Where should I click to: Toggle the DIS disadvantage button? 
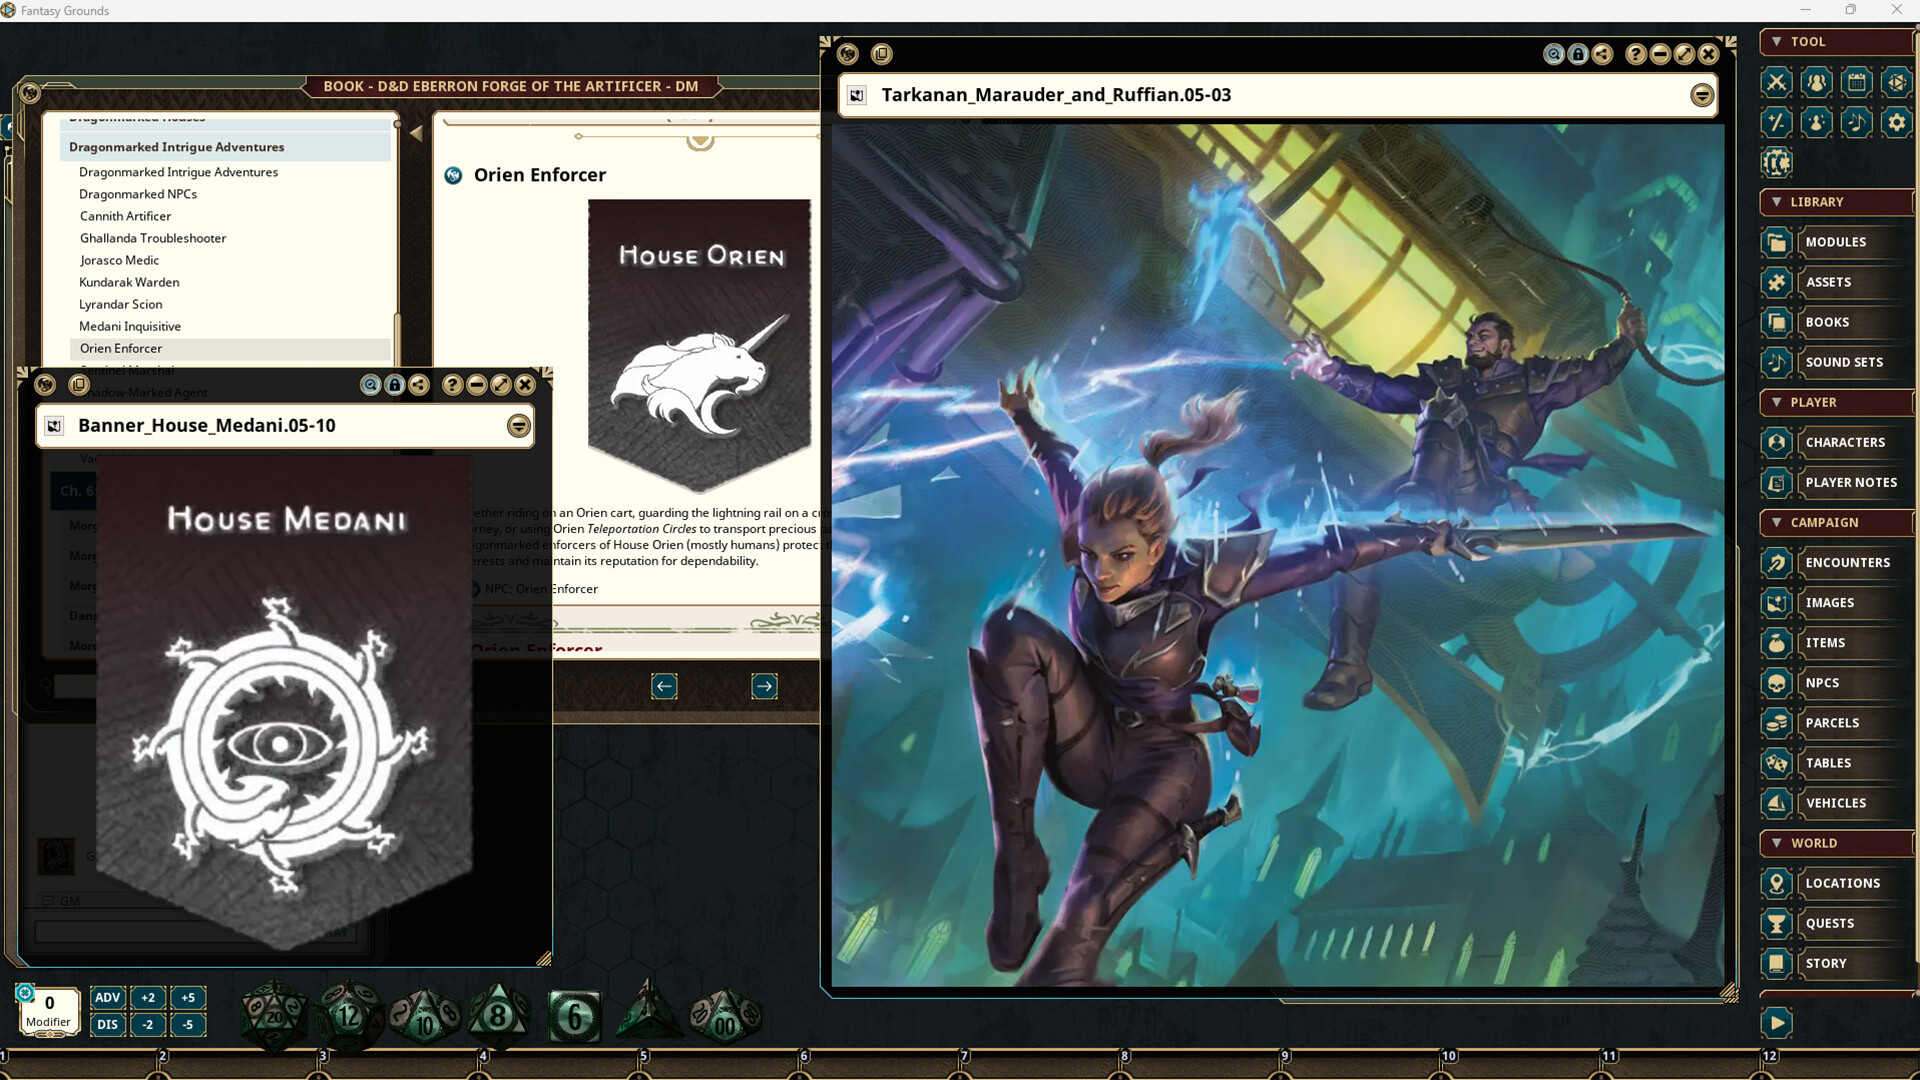tap(107, 1024)
